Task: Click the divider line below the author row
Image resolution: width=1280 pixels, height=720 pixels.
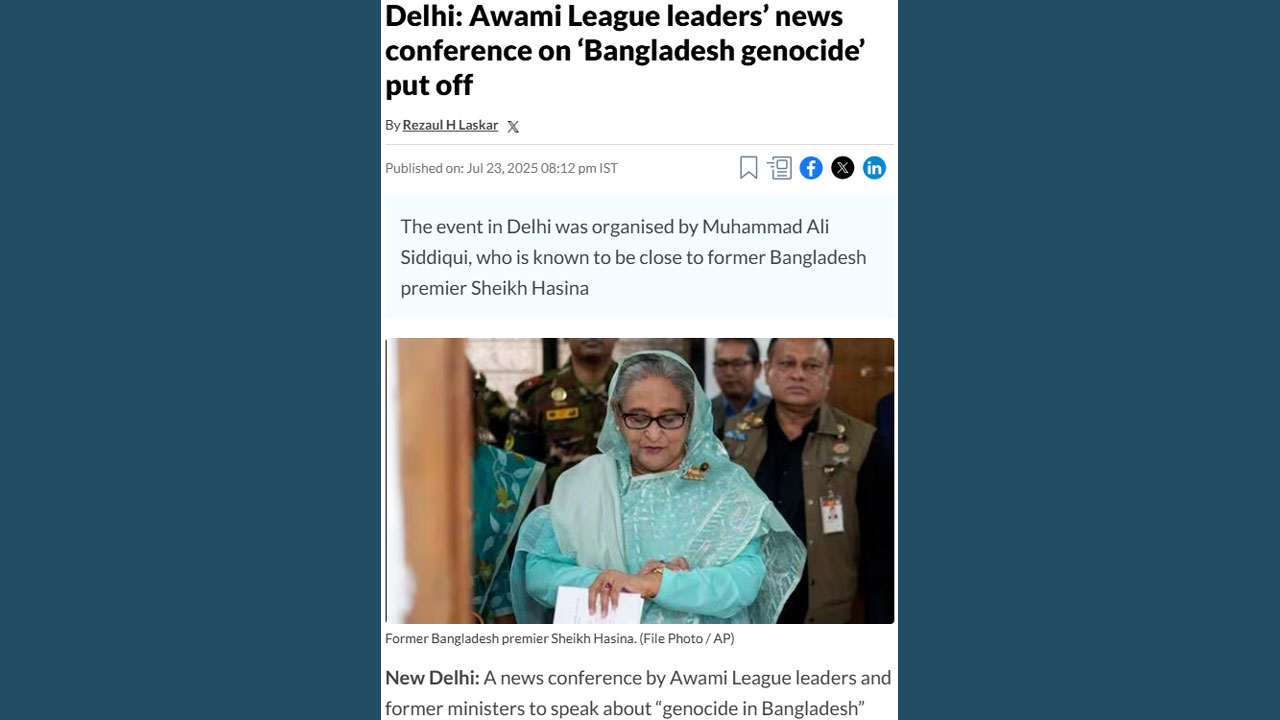Action: pos(640,145)
